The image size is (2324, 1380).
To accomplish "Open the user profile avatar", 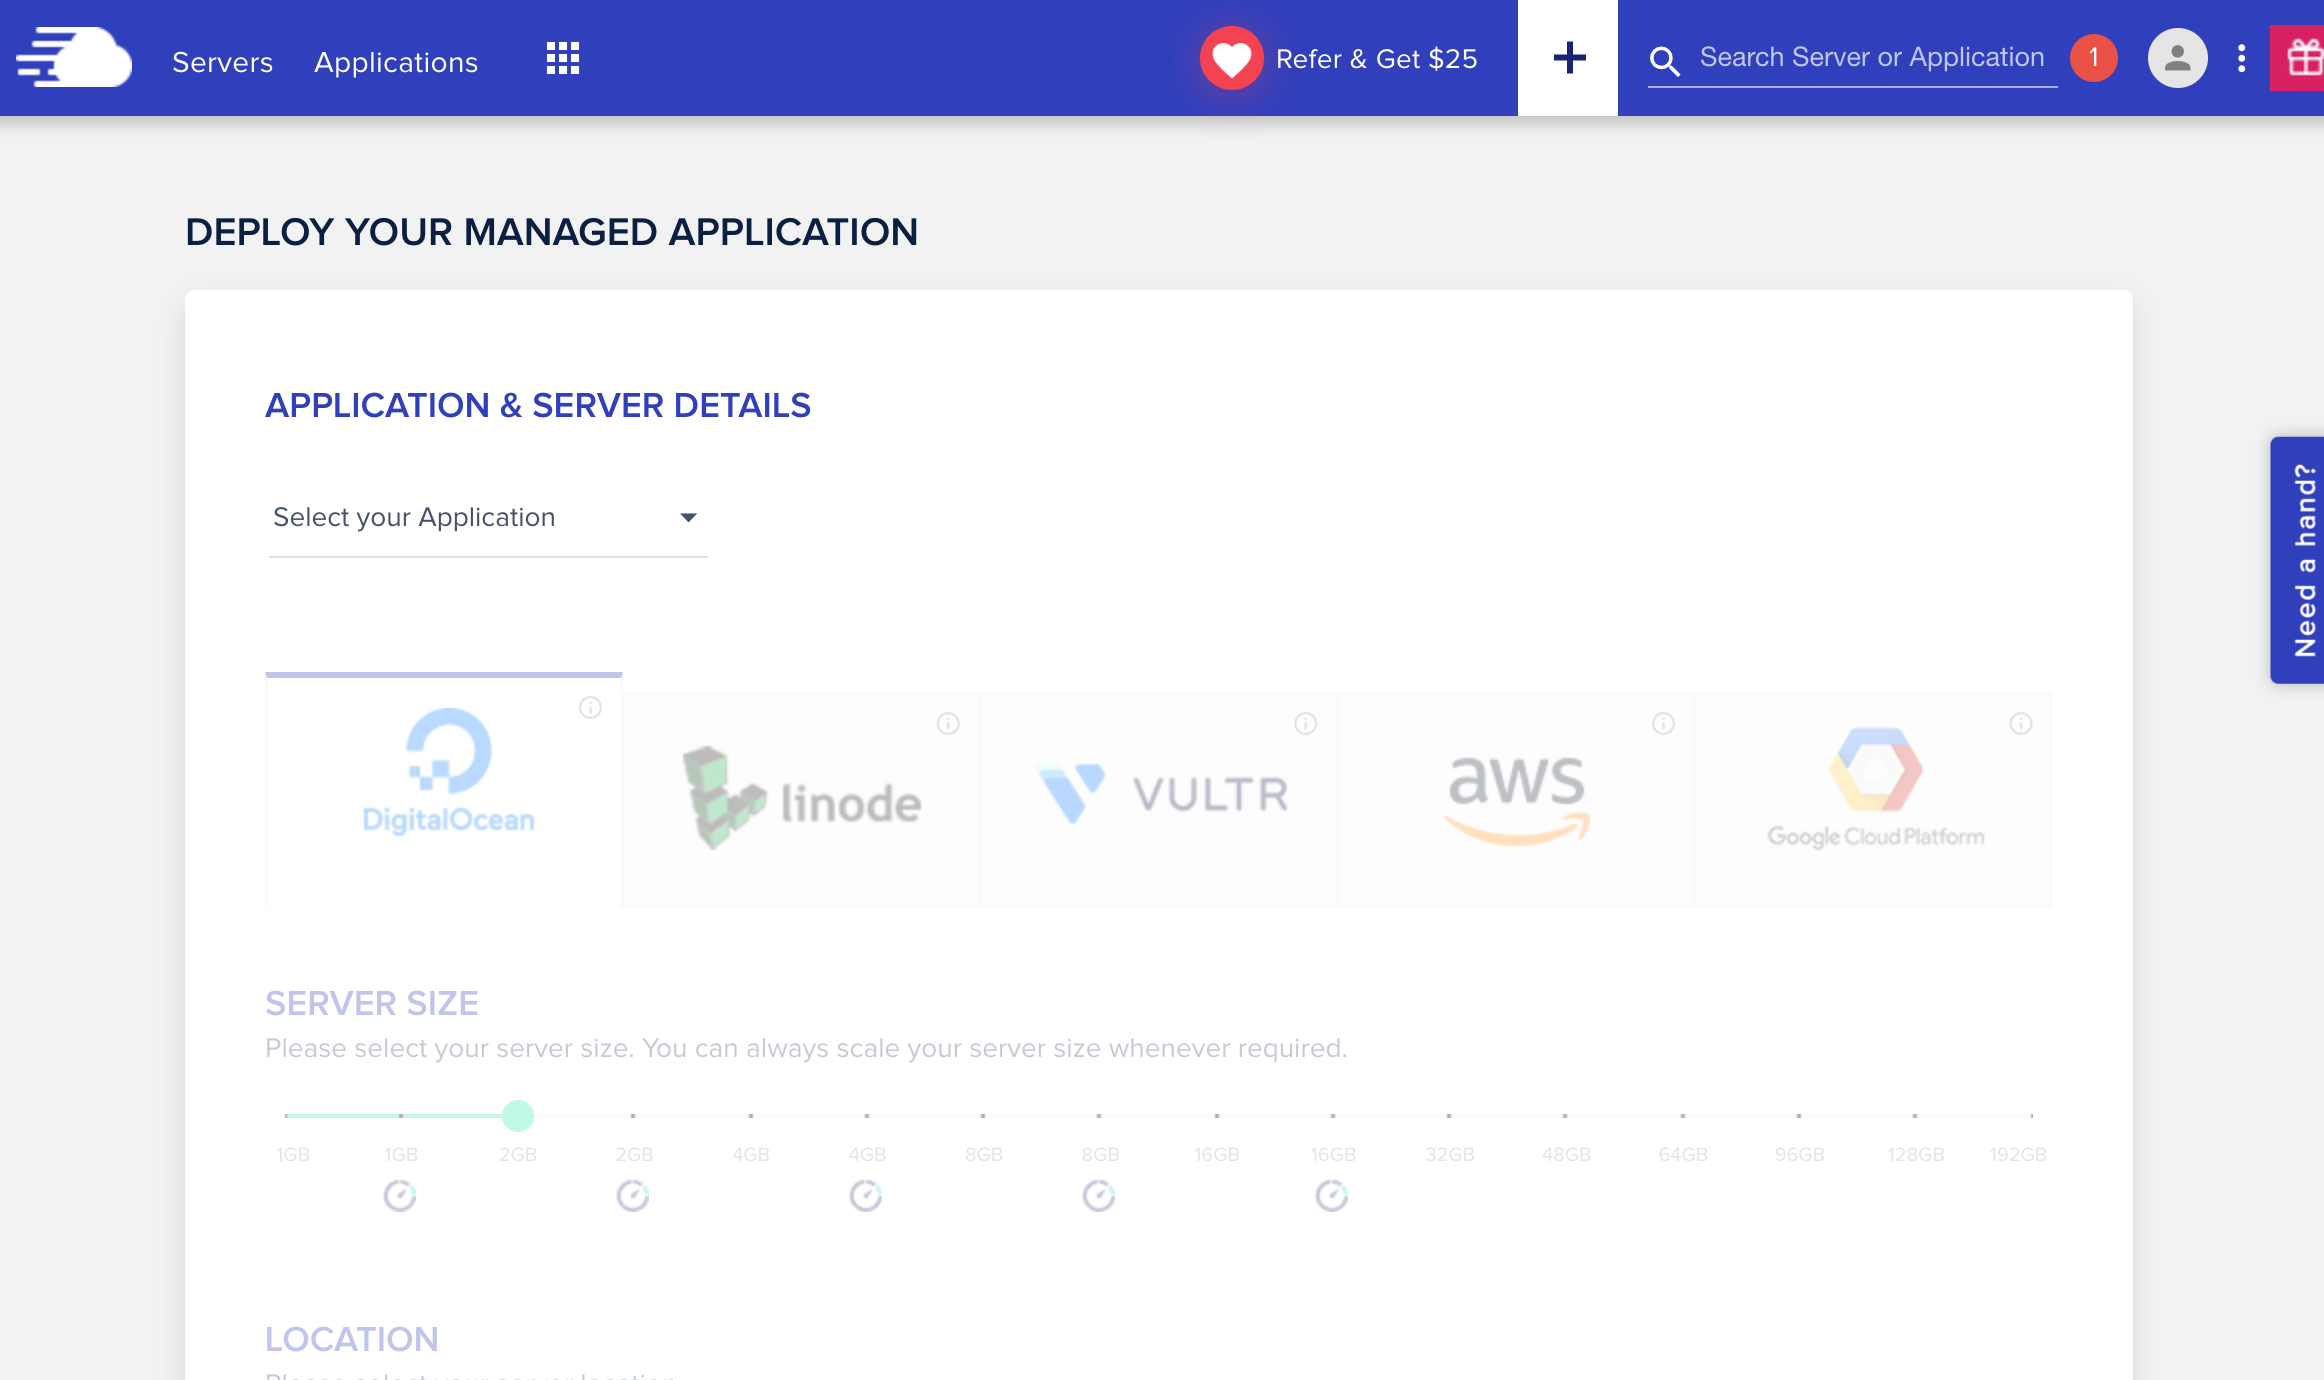I will pyautogui.click(x=2177, y=58).
